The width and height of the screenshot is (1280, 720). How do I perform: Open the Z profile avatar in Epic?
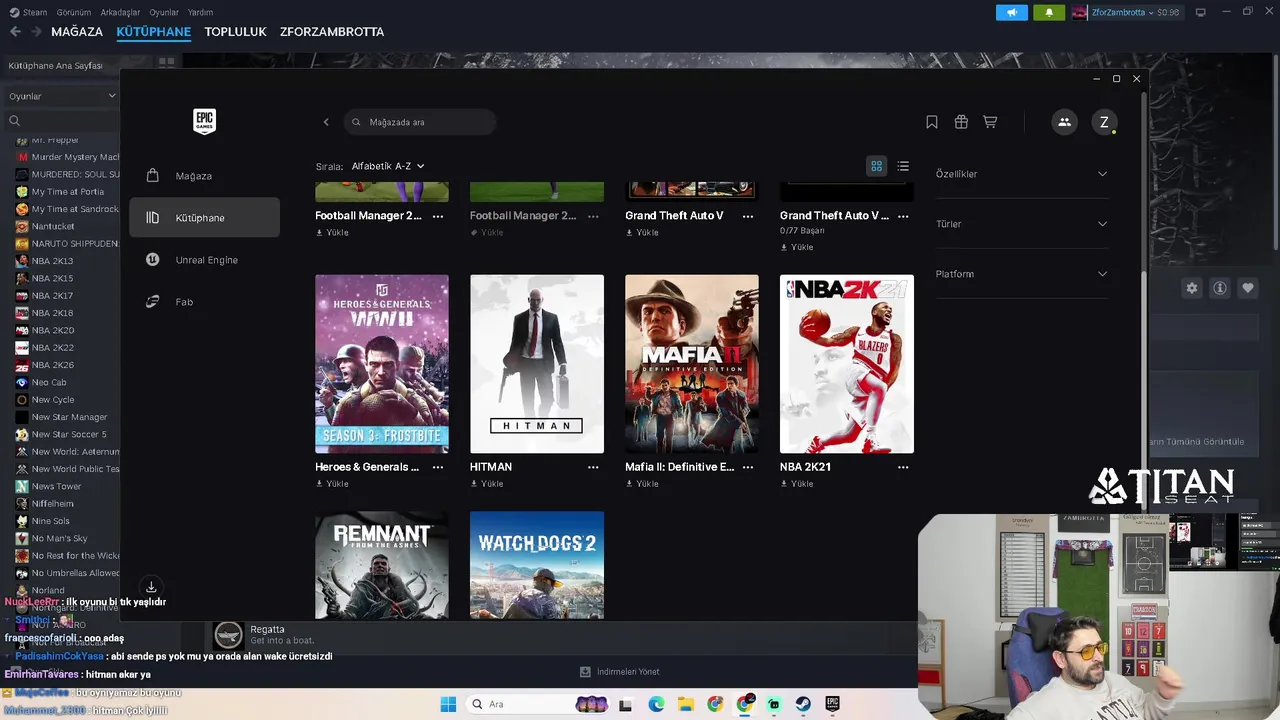(x=1104, y=122)
